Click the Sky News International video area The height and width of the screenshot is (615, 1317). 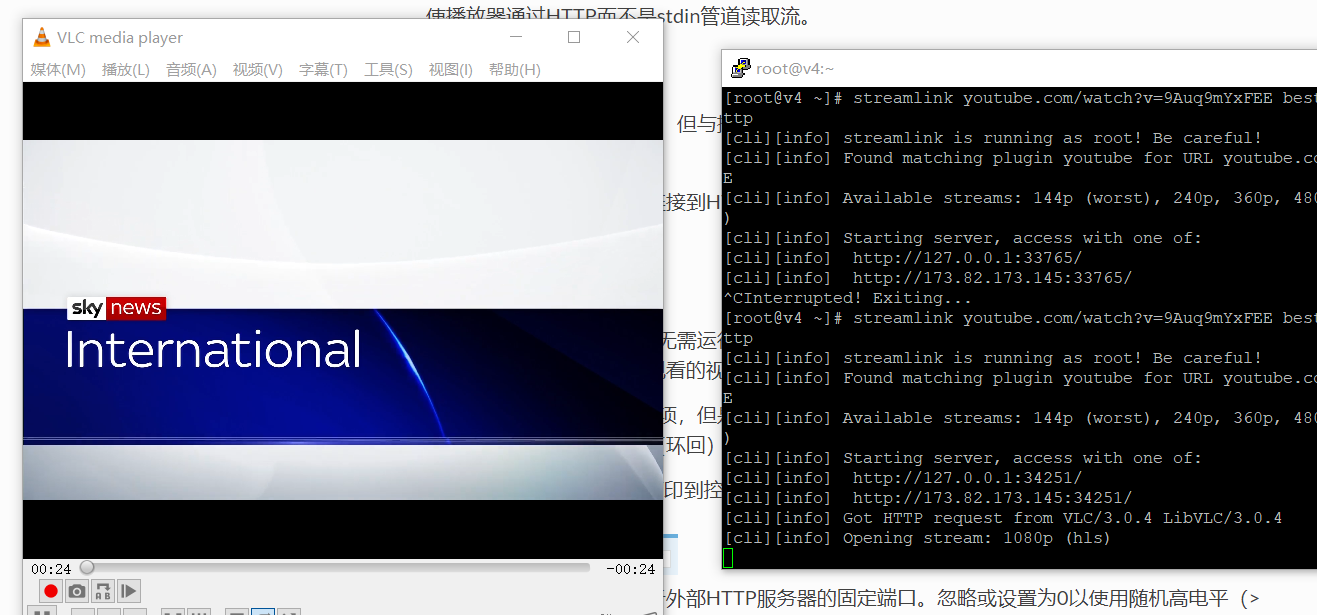[342, 320]
